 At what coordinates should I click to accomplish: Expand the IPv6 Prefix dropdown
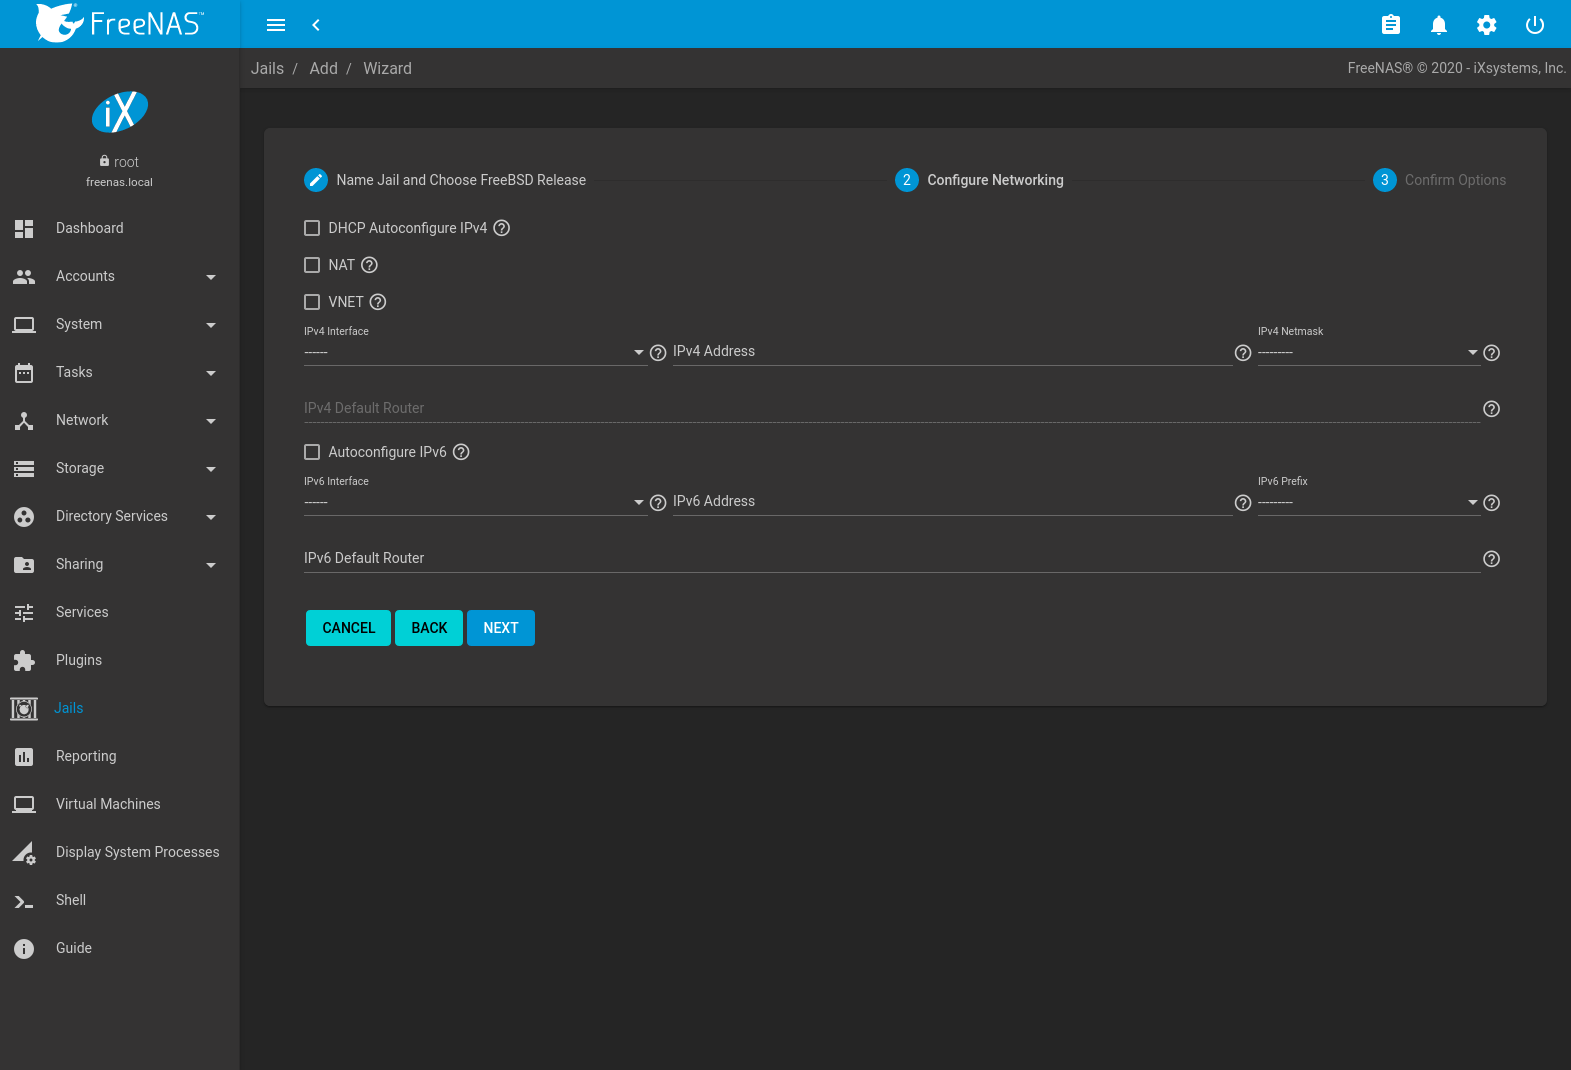click(x=1367, y=503)
